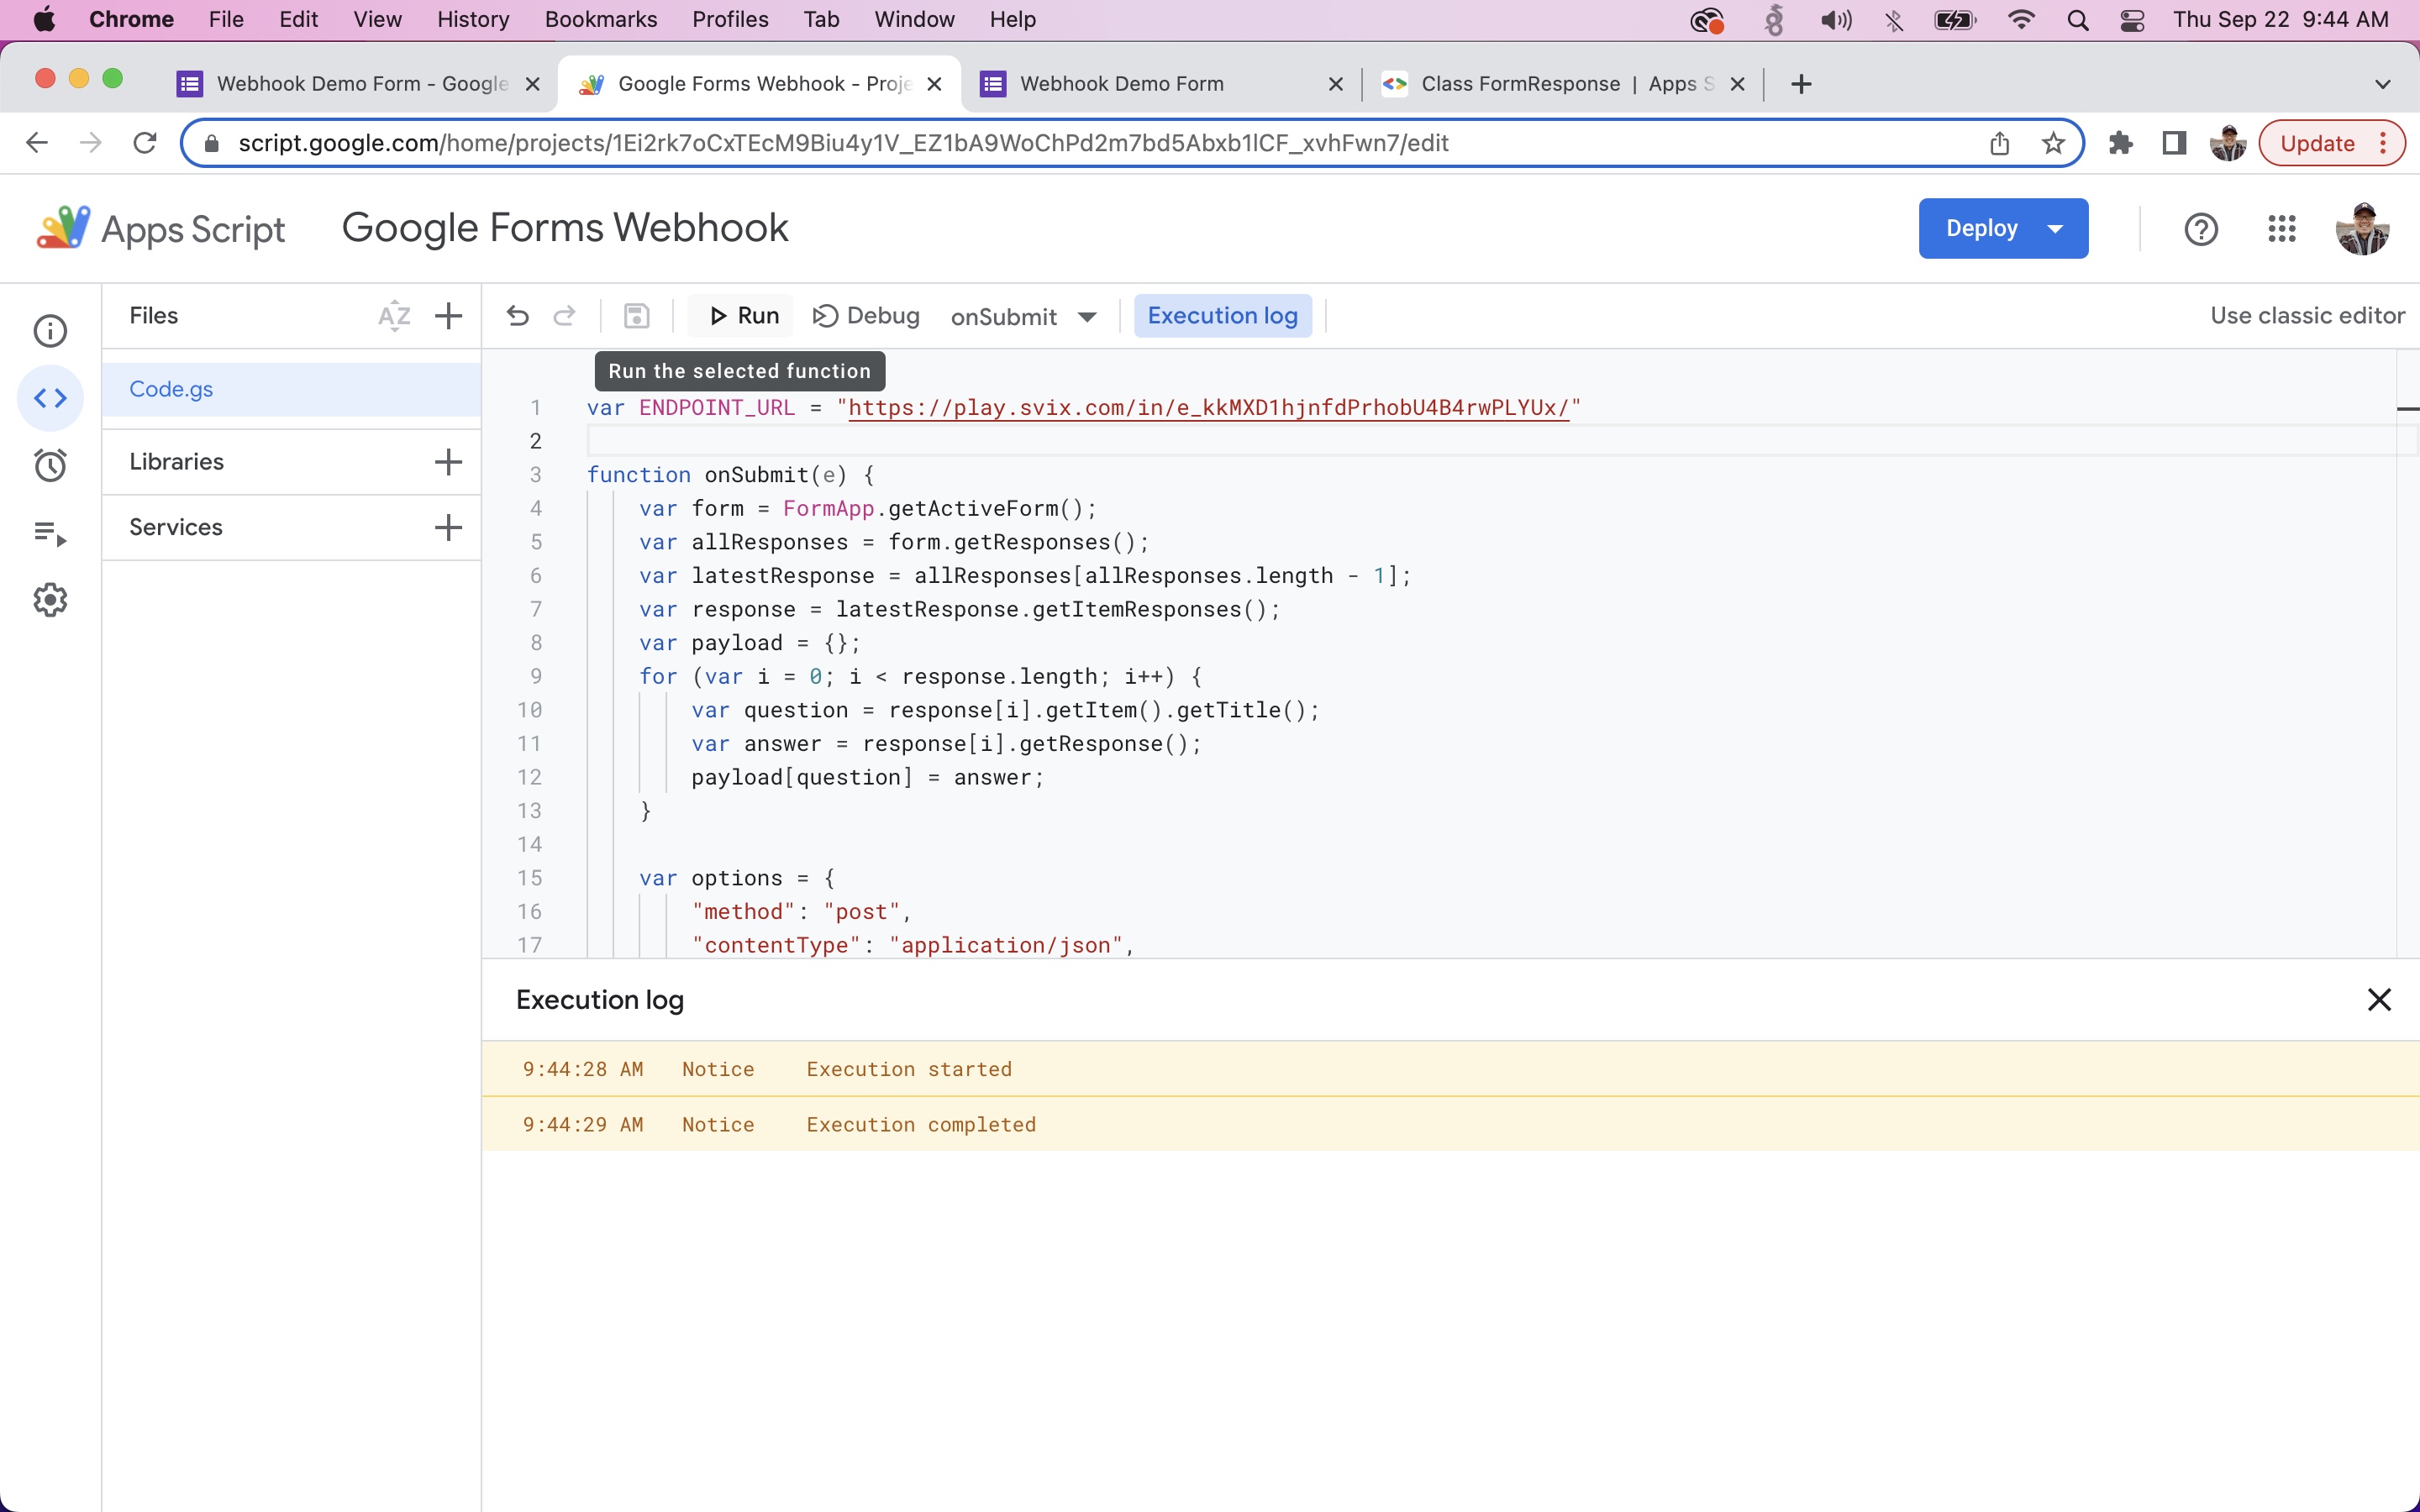Go back in Chrome navigation

pos(37,143)
